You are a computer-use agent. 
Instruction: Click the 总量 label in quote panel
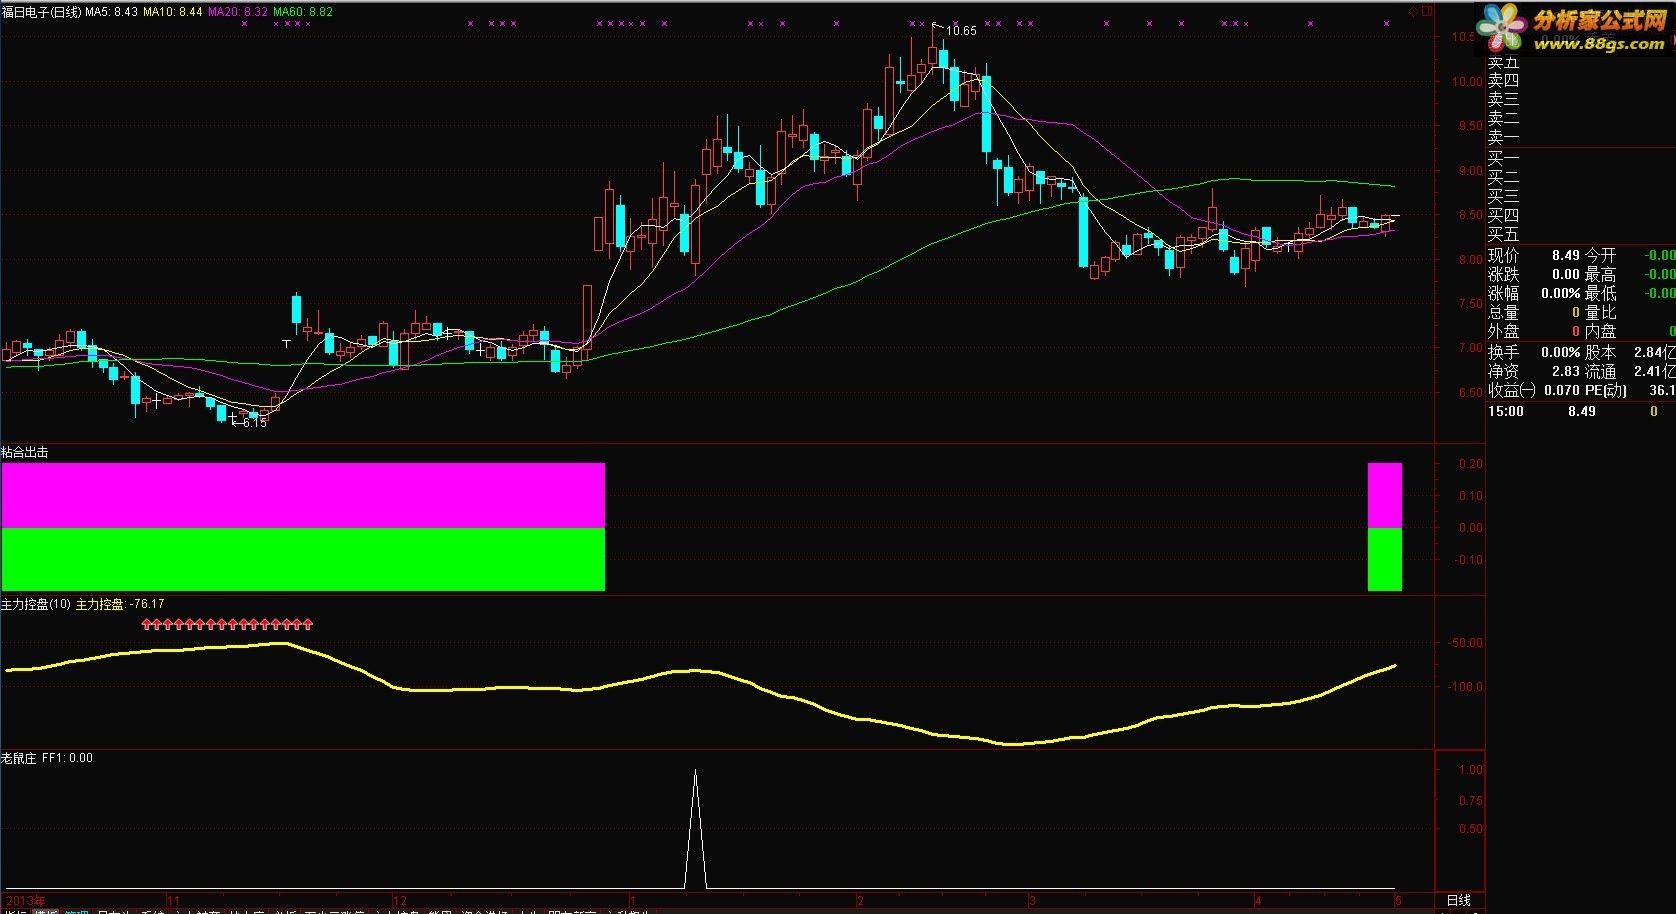1503,312
